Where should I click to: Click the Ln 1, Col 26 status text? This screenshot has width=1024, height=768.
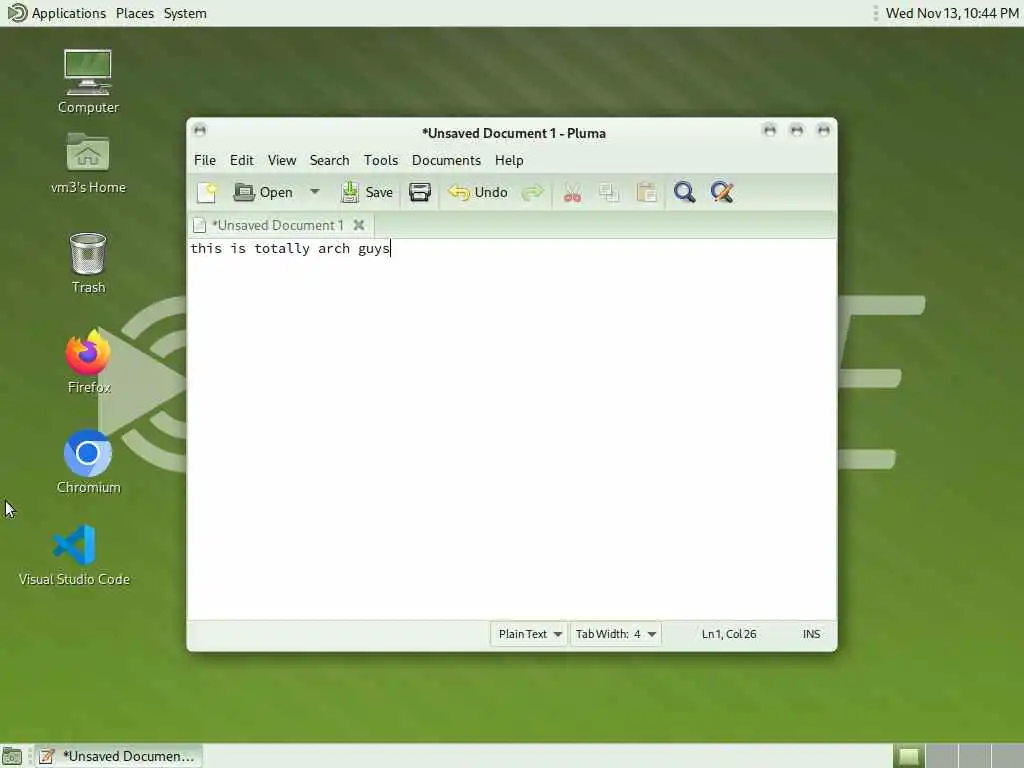(x=729, y=634)
